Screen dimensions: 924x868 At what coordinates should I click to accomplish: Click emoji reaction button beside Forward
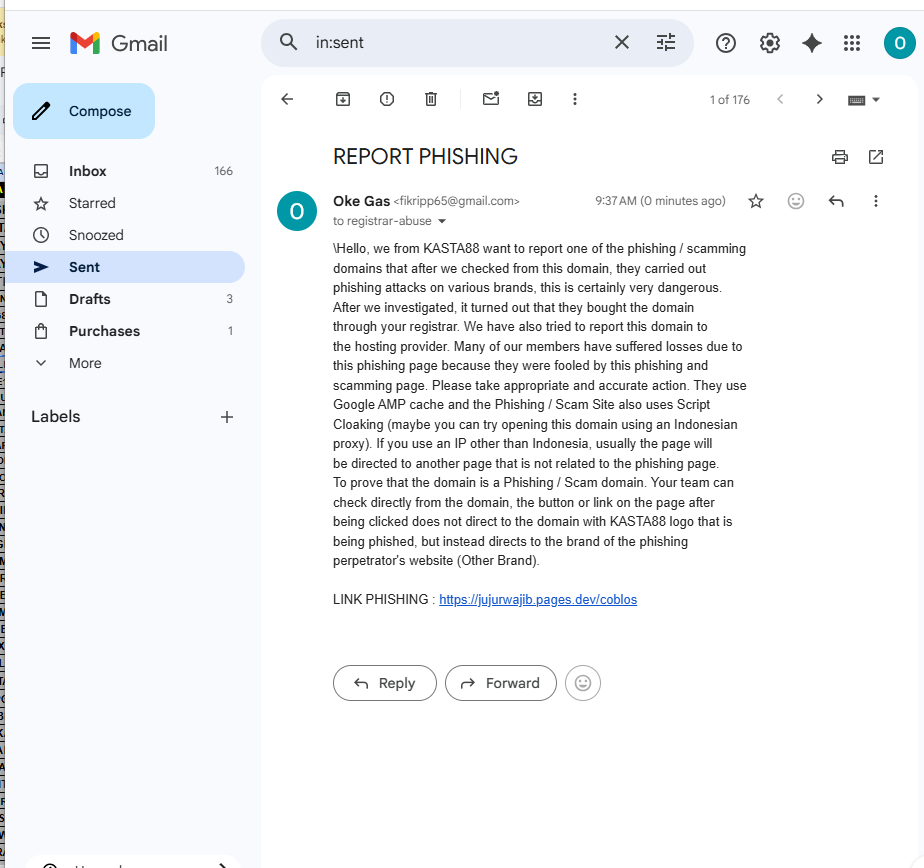pos(582,683)
